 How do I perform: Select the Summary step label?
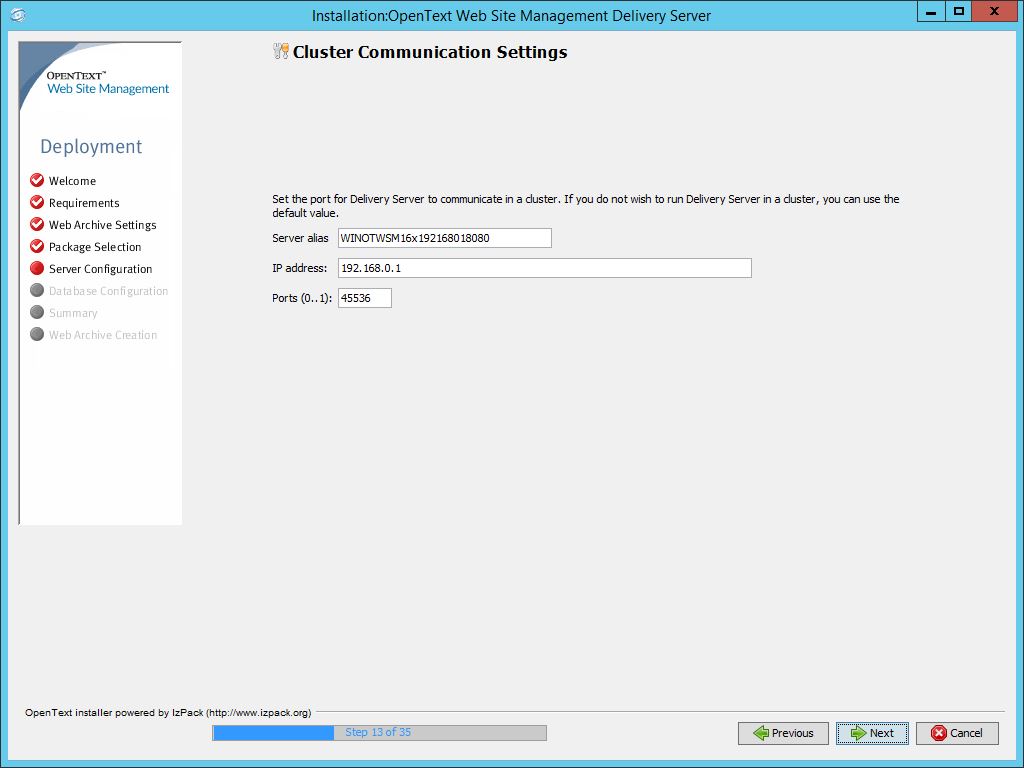point(73,313)
